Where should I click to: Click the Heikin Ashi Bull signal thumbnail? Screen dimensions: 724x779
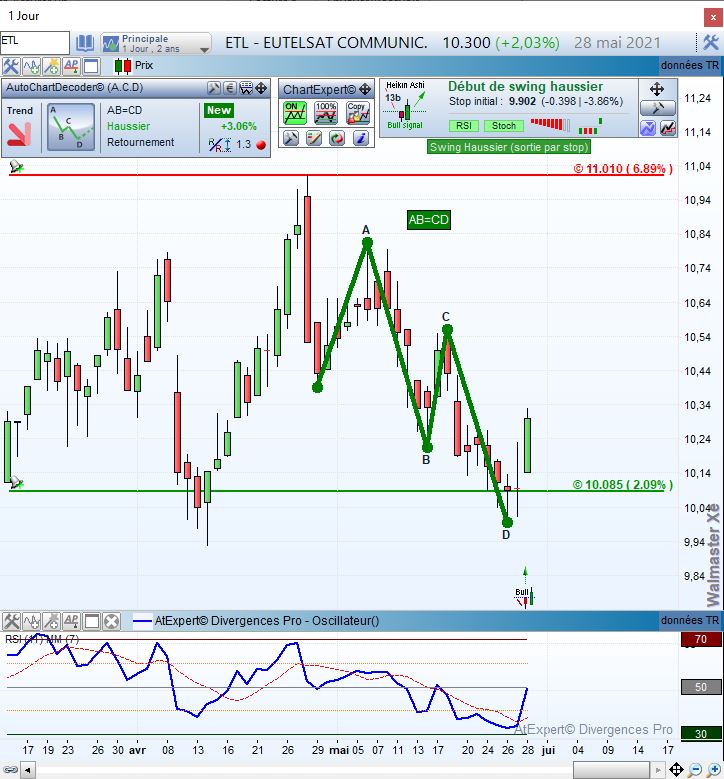[x=405, y=106]
